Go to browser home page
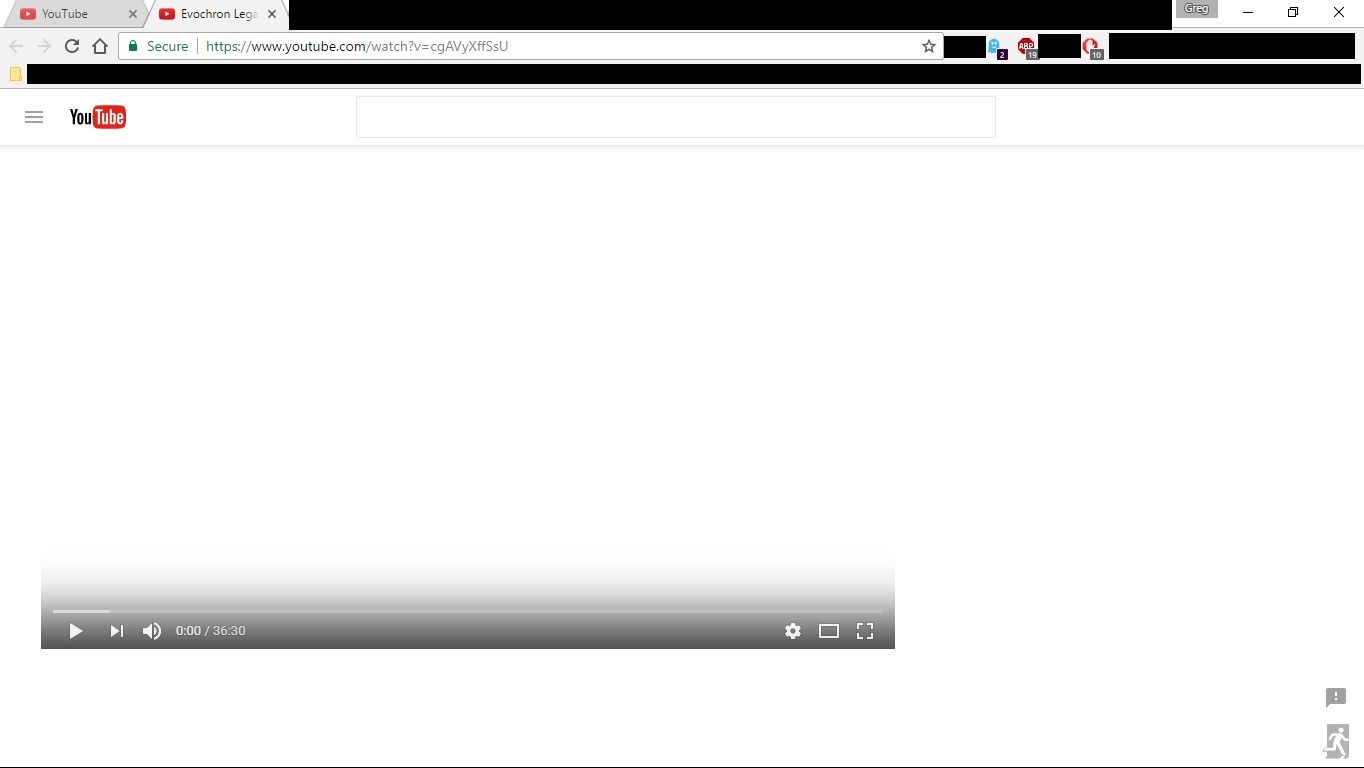Viewport: 1364px width, 768px height. tap(100, 46)
